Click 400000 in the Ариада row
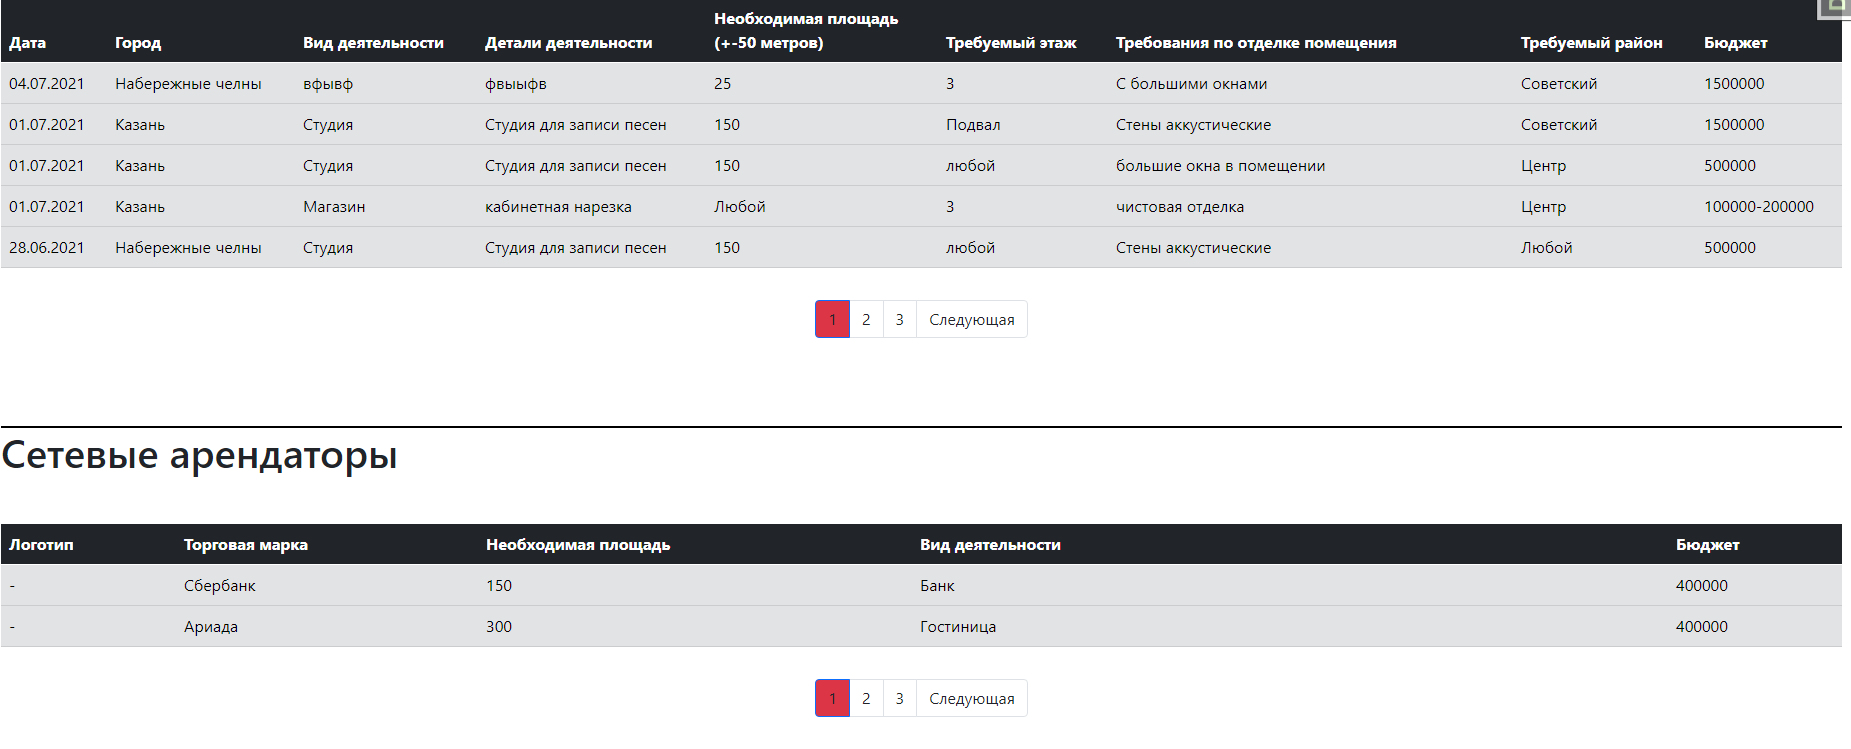The image size is (1851, 749). coord(1702,627)
